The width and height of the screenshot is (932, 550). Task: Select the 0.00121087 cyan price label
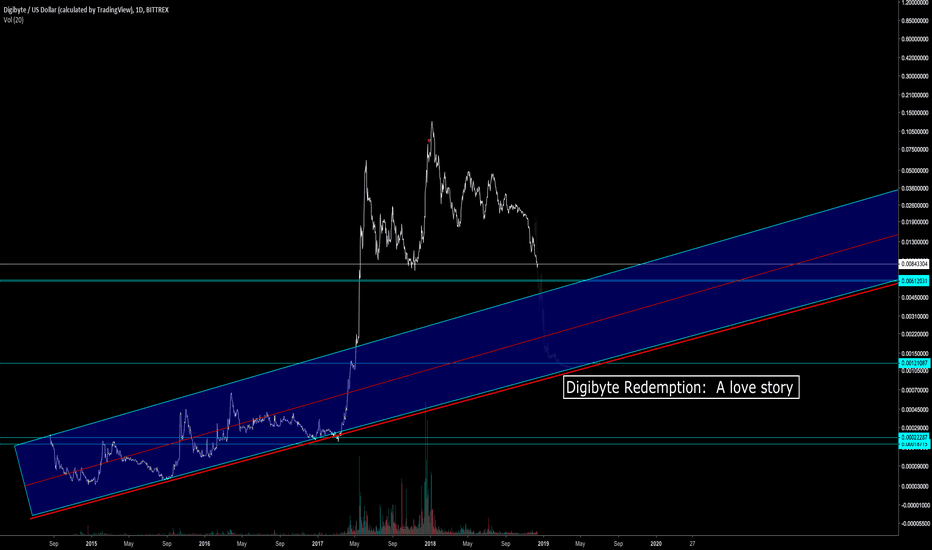coord(914,363)
